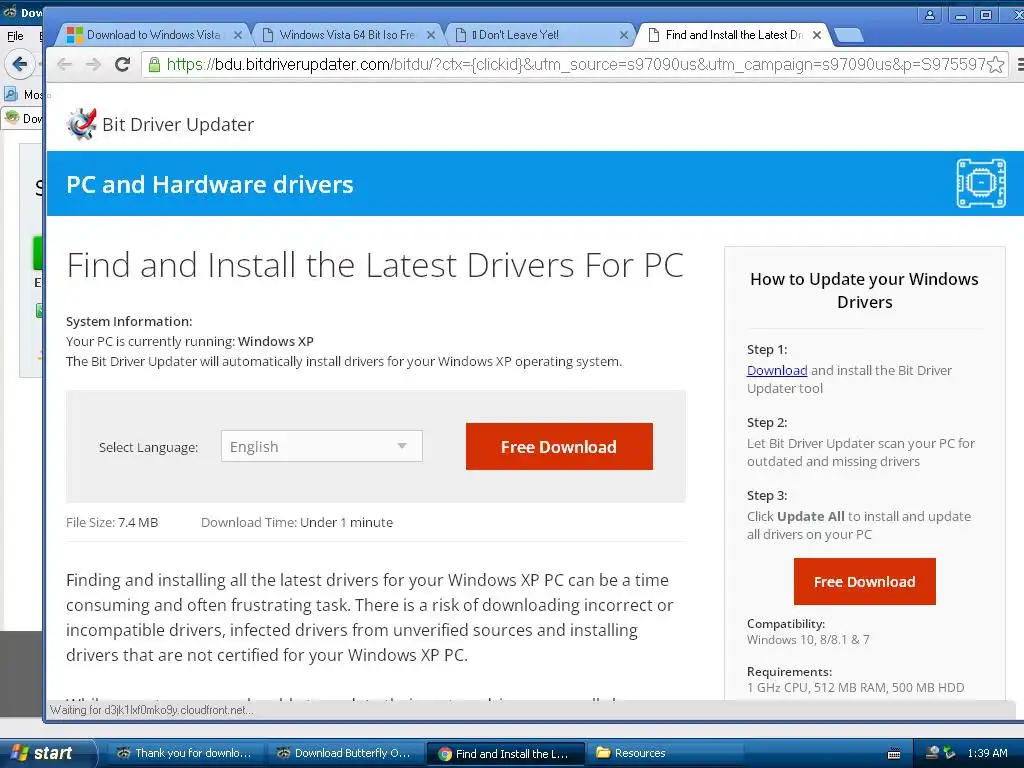Image resolution: width=1024 pixels, height=768 pixels.
Task: Click Chrome's forward arrow icon
Action: (93, 64)
